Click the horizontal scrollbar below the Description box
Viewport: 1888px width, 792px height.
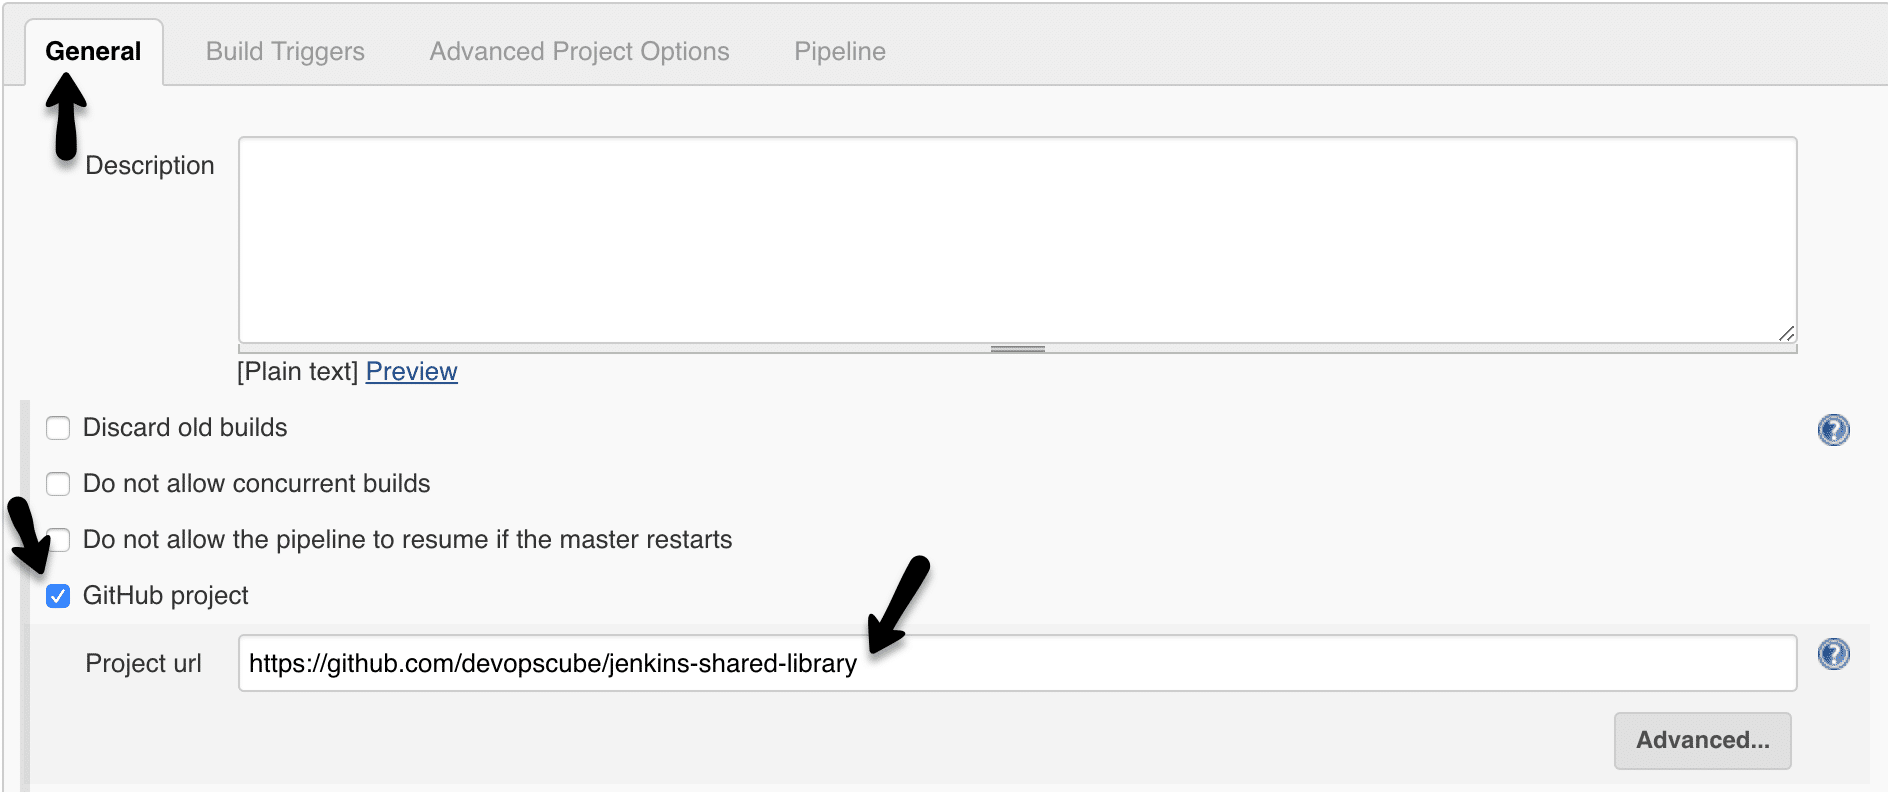tap(1017, 347)
